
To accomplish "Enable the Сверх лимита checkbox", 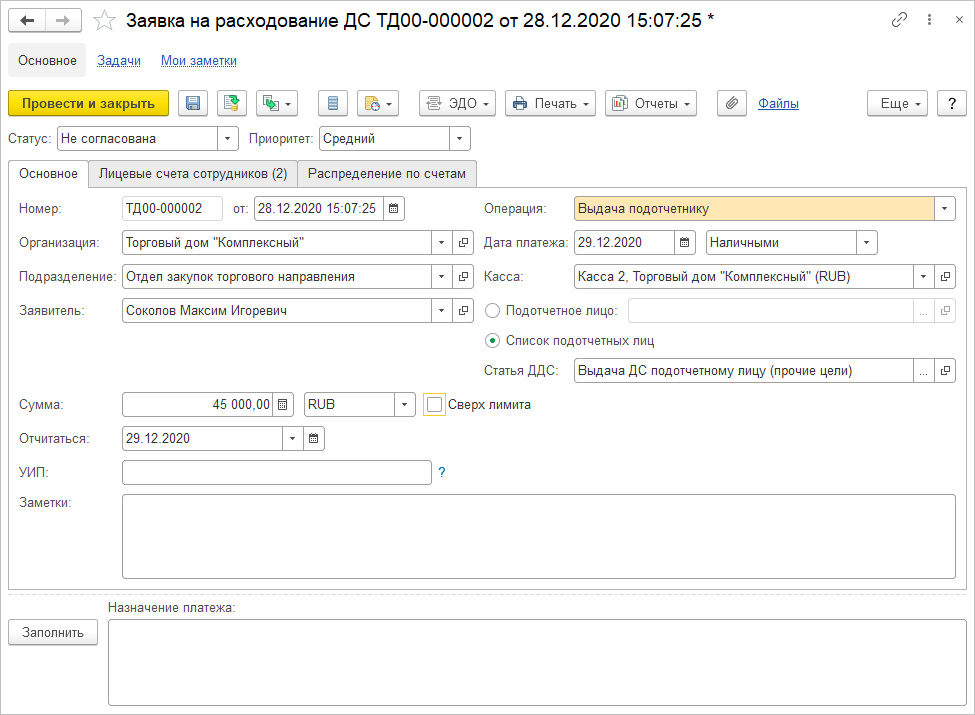I will pyautogui.click(x=434, y=405).
